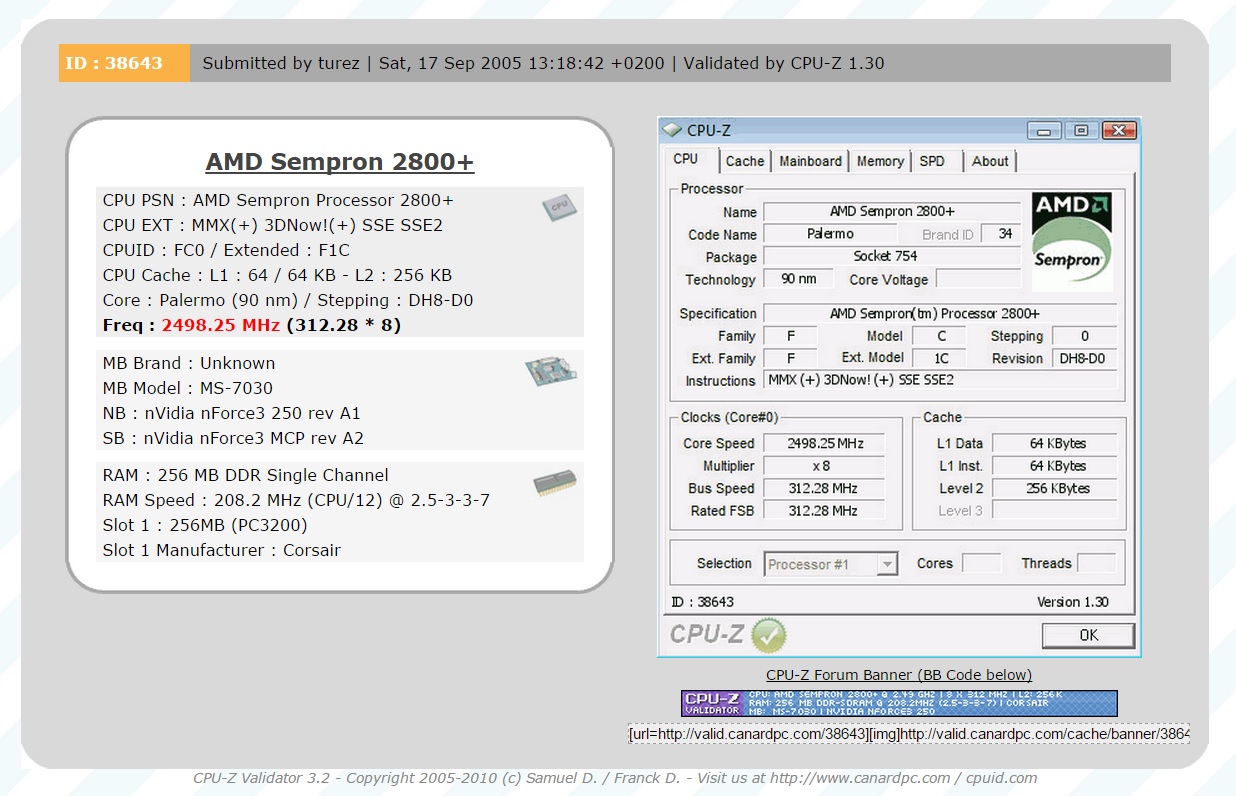Click the Bus Speed value 312.28 MHz
1236x796 pixels.
[x=824, y=488]
